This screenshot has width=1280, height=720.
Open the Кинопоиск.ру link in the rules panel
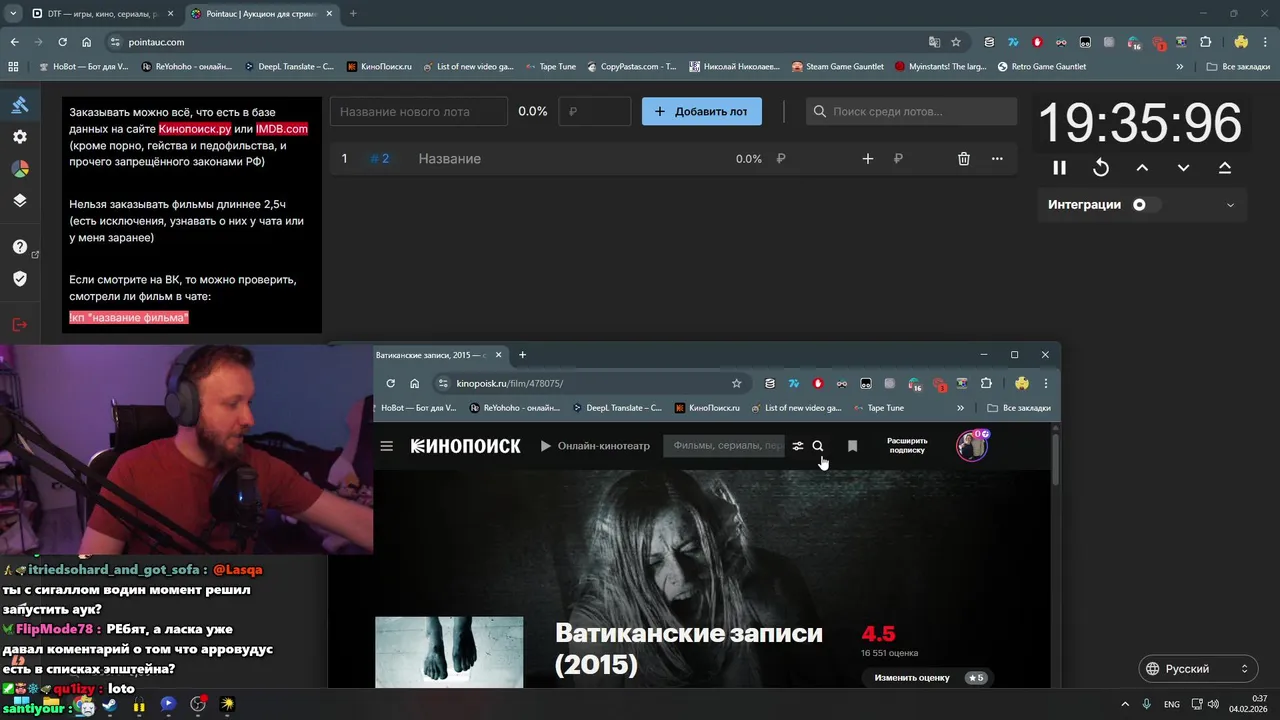point(195,129)
